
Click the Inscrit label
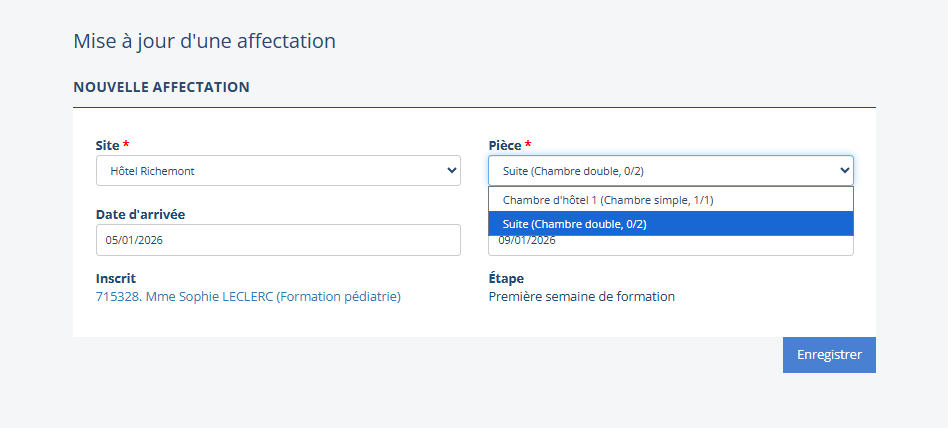(116, 279)
